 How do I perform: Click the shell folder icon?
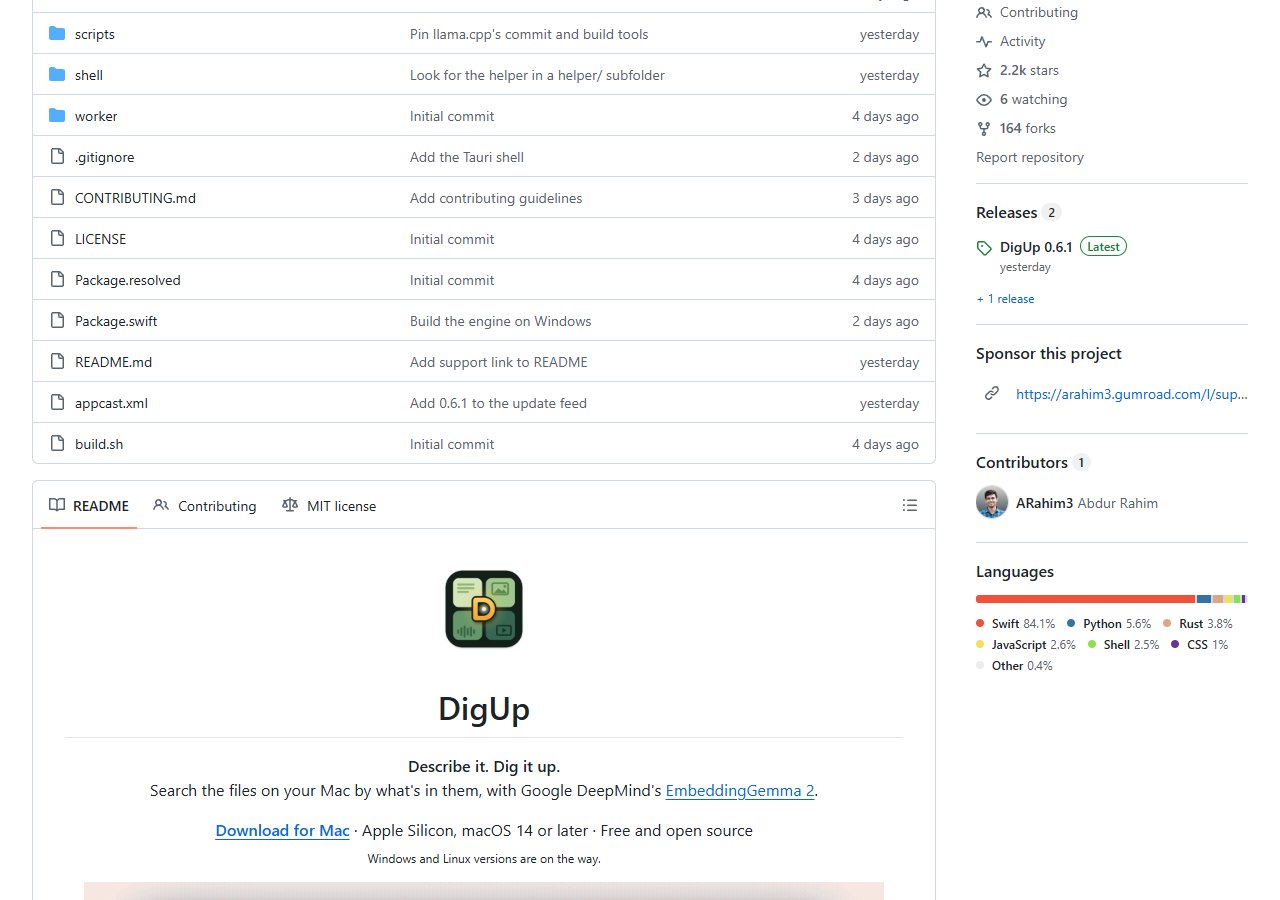[57, 75]
